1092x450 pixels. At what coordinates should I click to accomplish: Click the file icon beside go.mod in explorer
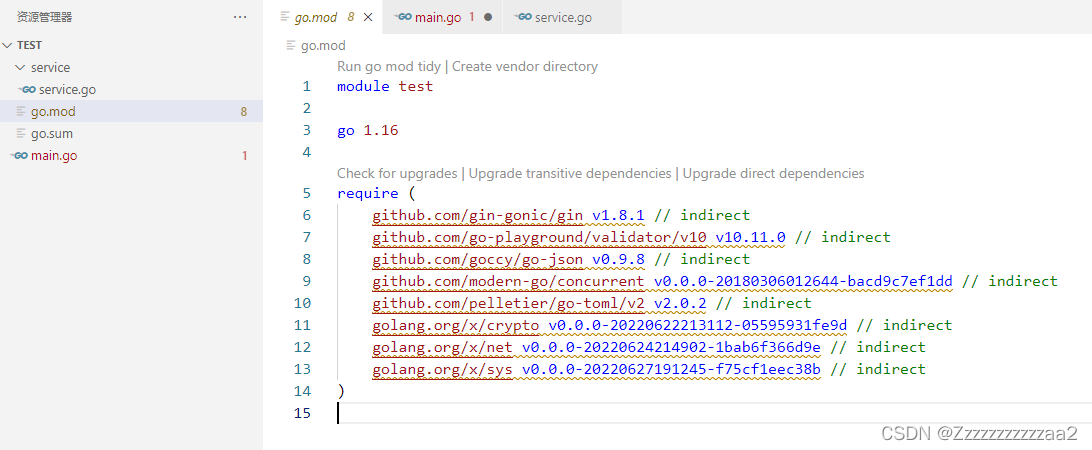[x=21, y=111]
